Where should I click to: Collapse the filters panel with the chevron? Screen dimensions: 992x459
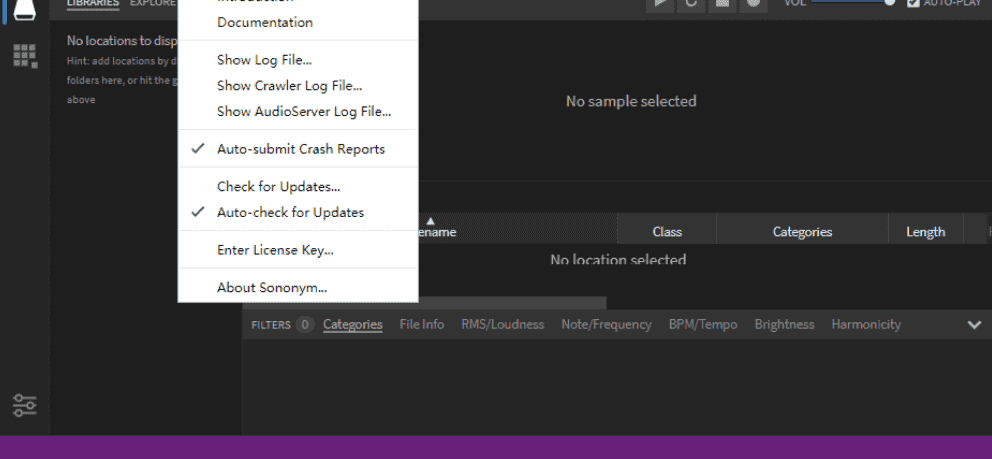tap(974, 325)
